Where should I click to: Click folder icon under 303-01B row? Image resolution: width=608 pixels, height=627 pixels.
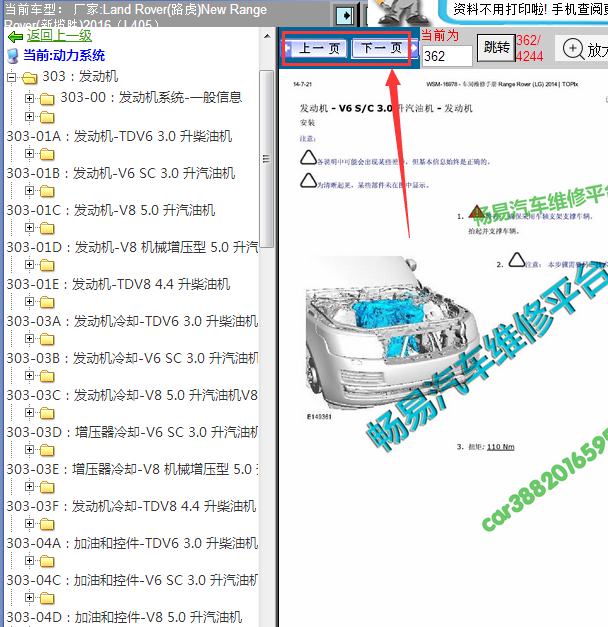pyautogui.click(x=47, y=191)
